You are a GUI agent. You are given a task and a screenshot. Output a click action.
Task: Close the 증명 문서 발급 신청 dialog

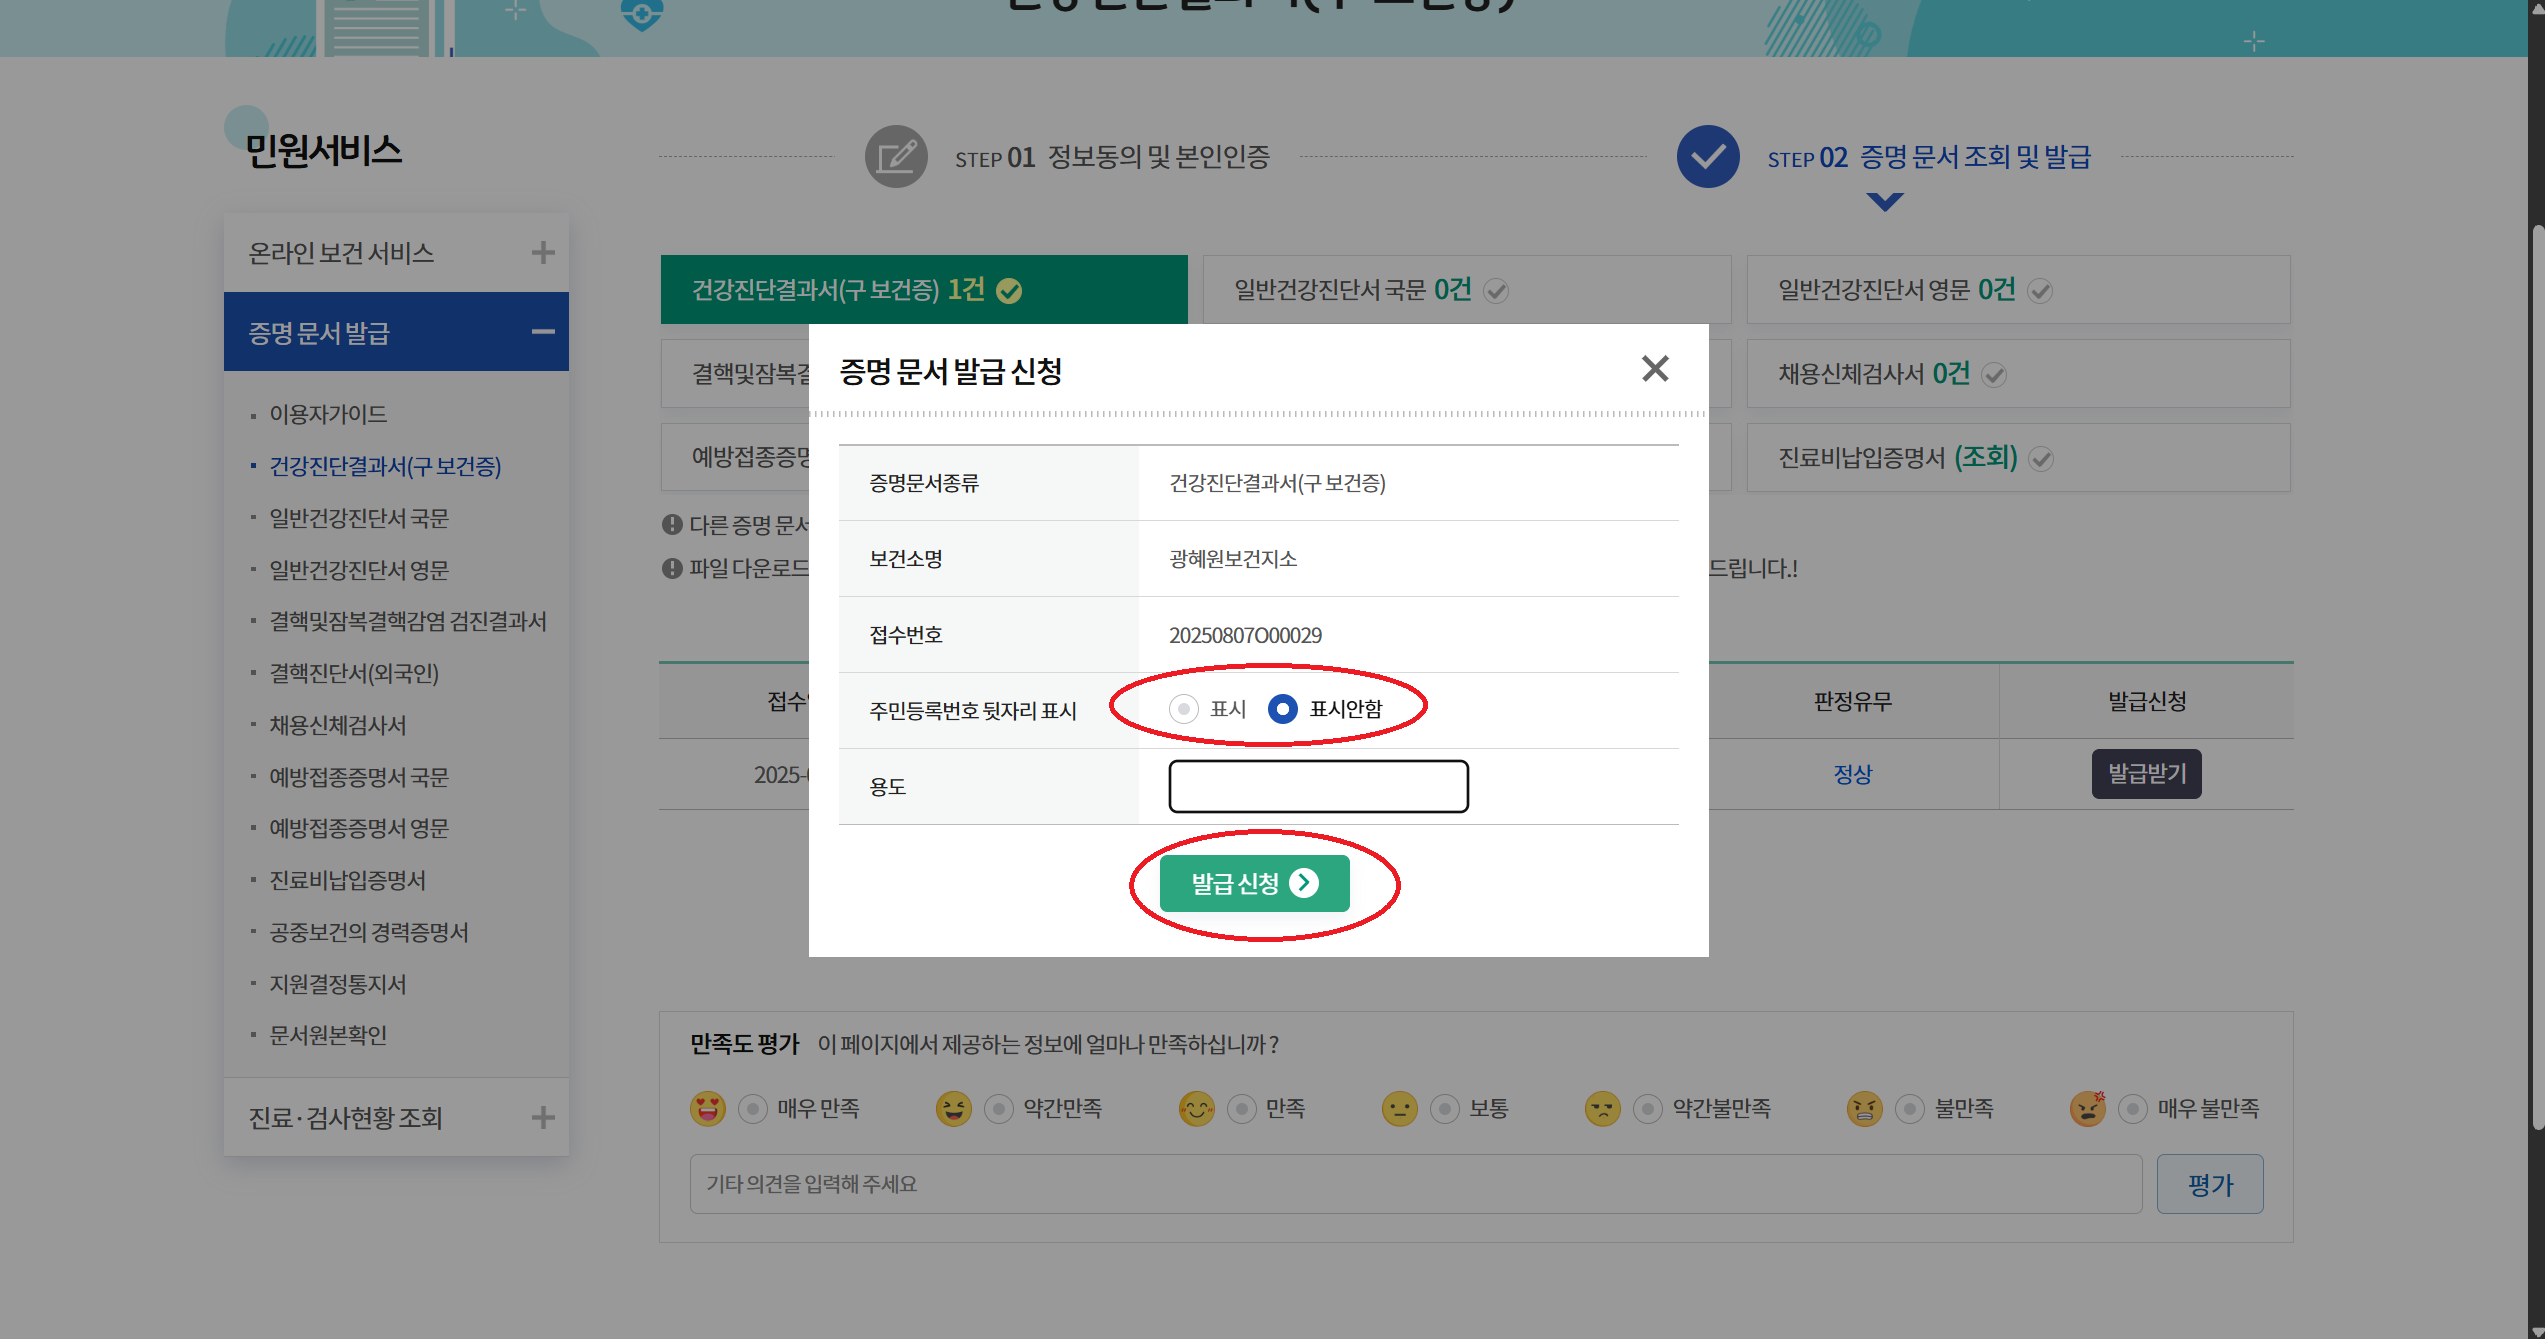(x=1655, y=369)
